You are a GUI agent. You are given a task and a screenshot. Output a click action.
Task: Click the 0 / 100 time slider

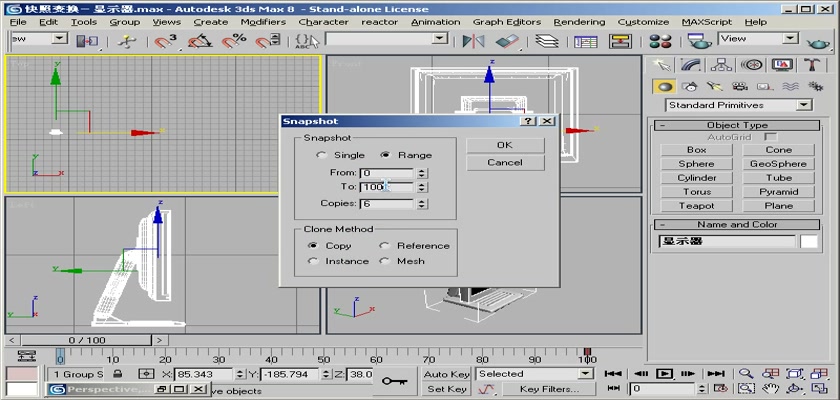87,340
